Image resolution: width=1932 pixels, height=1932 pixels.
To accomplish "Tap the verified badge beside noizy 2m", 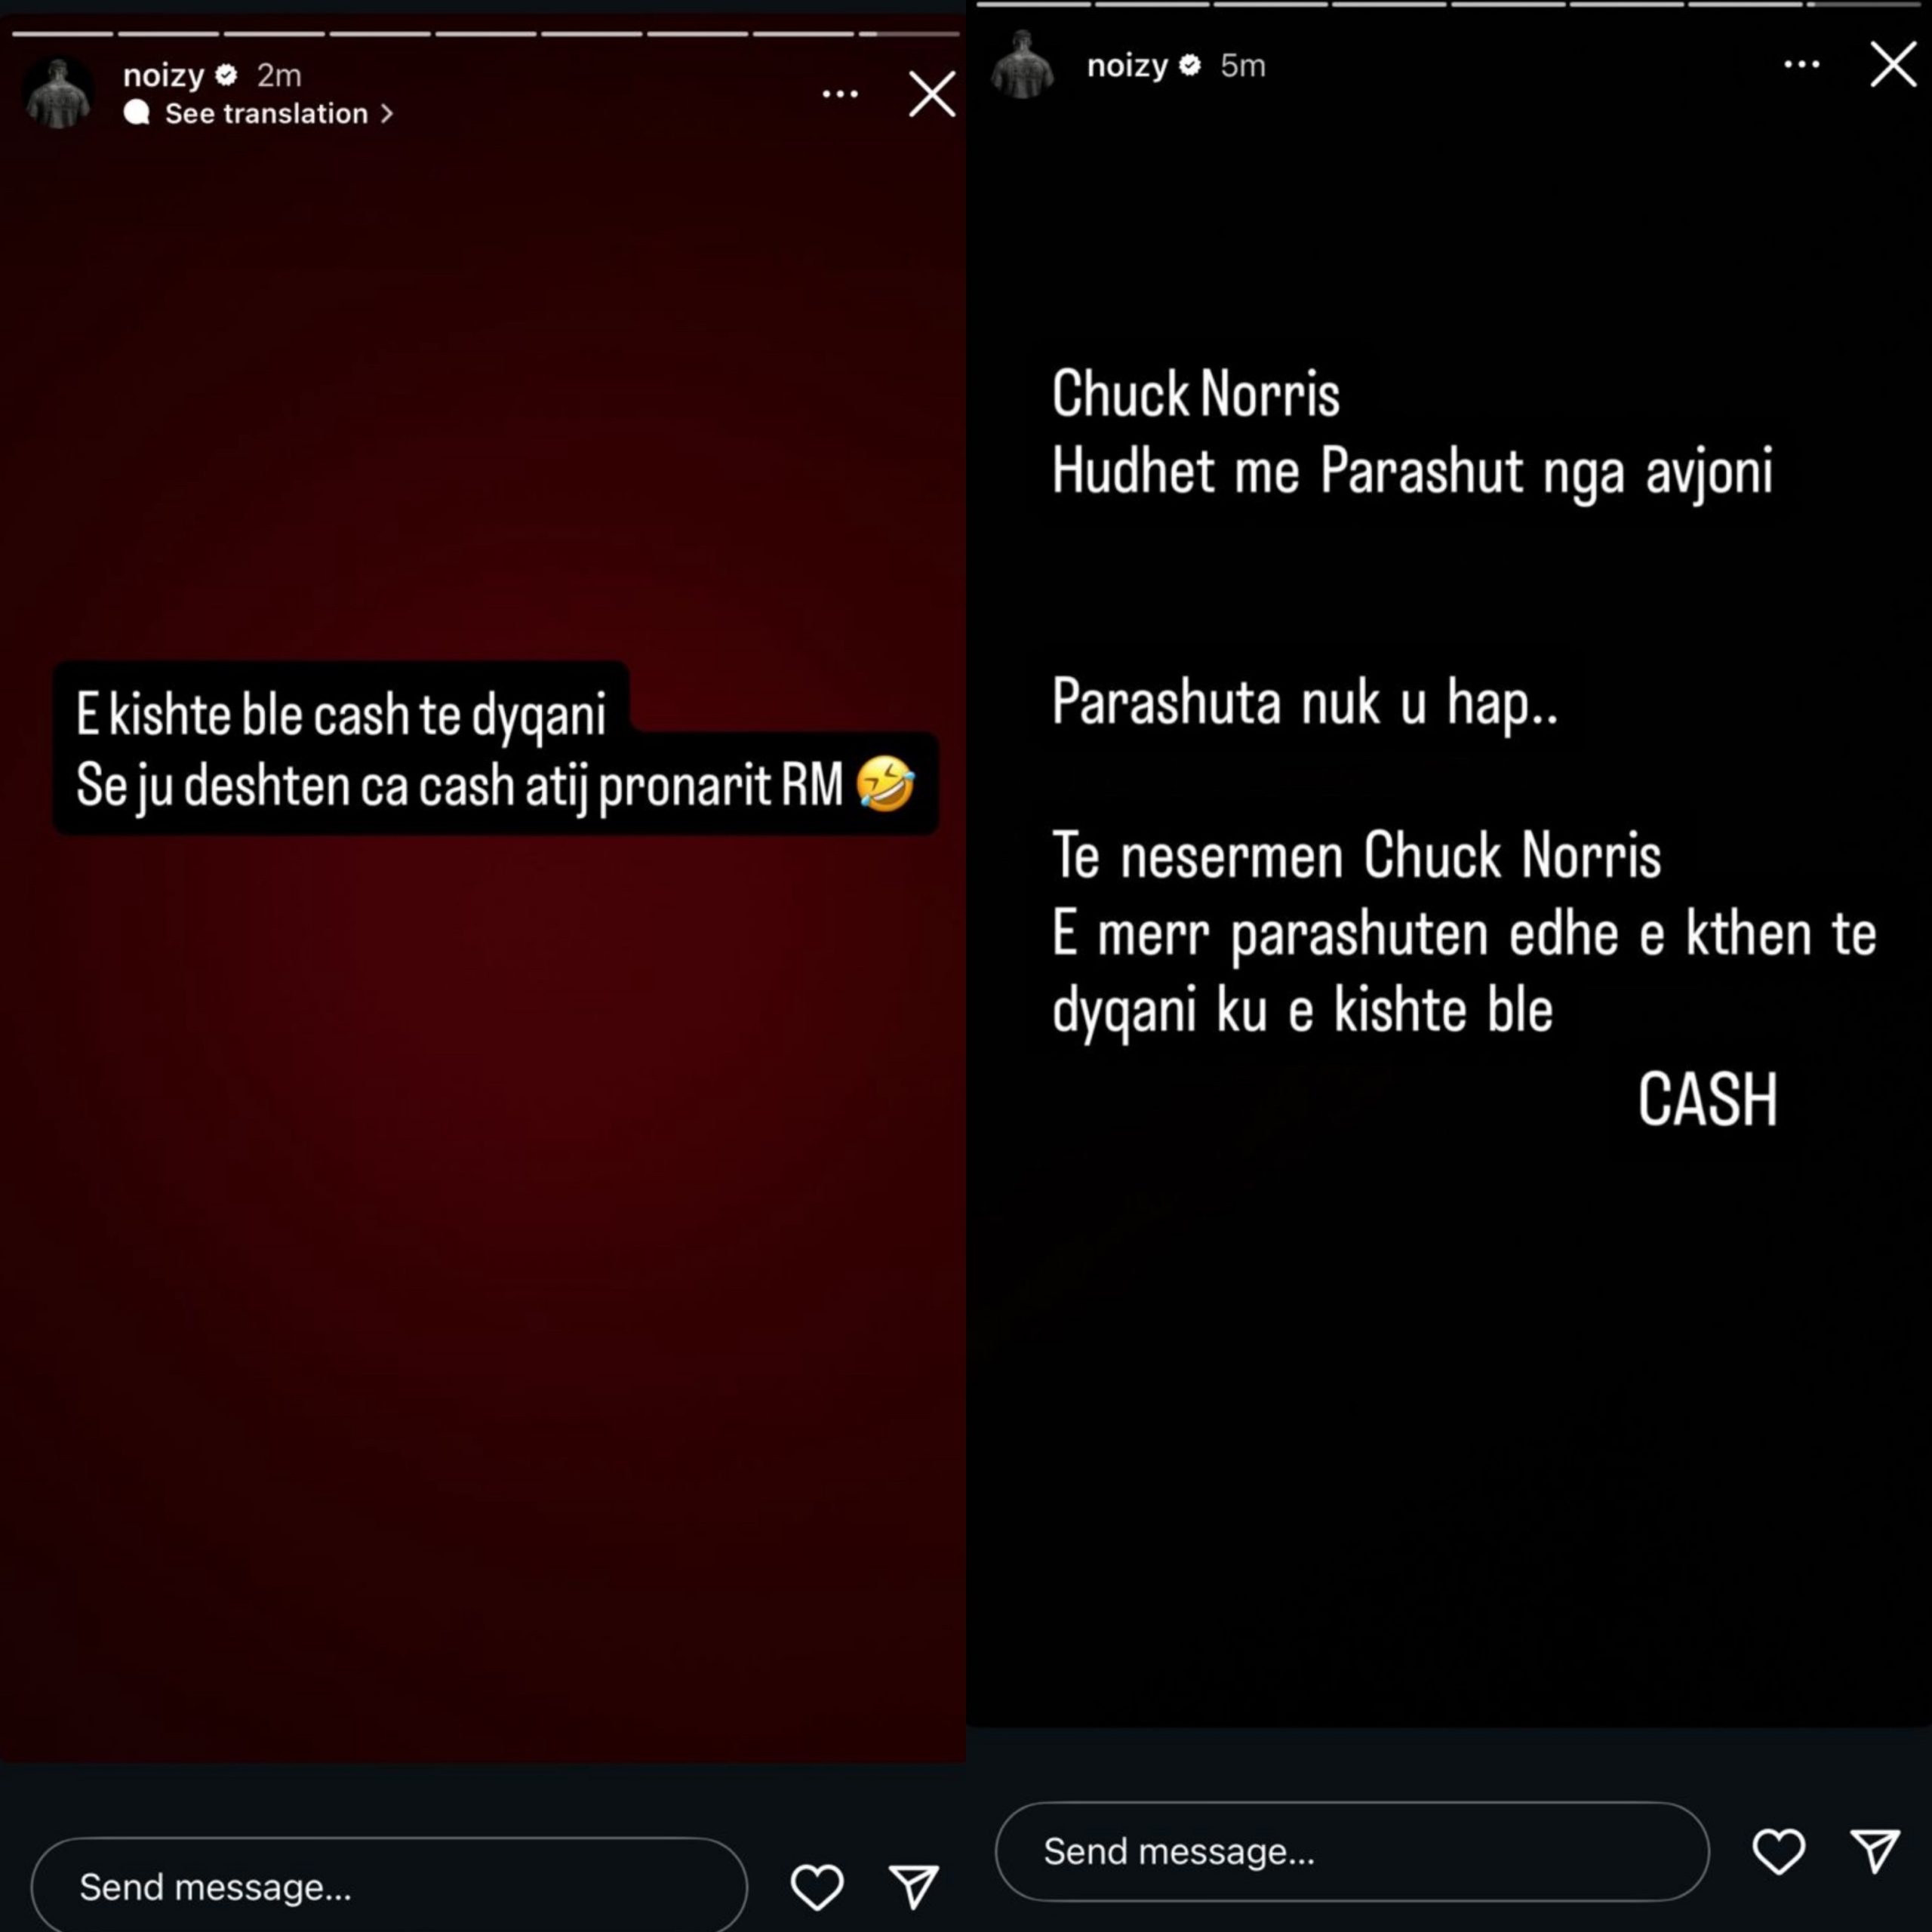I will pos(227,75).
